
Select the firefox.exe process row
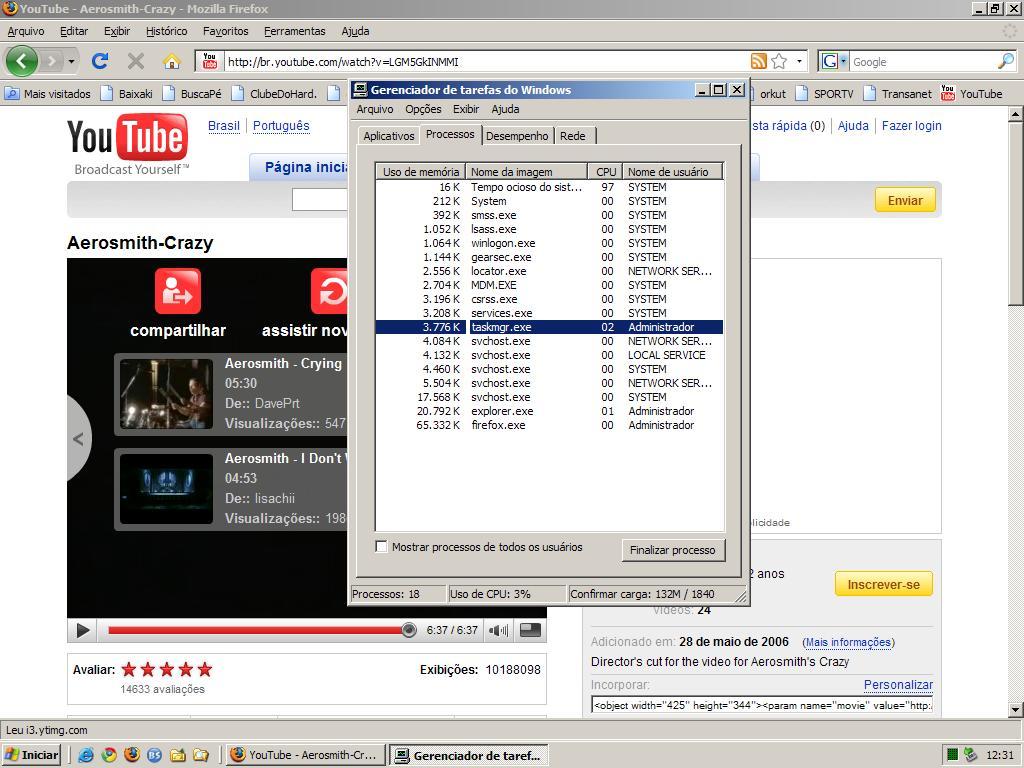[x=549, y=425]
